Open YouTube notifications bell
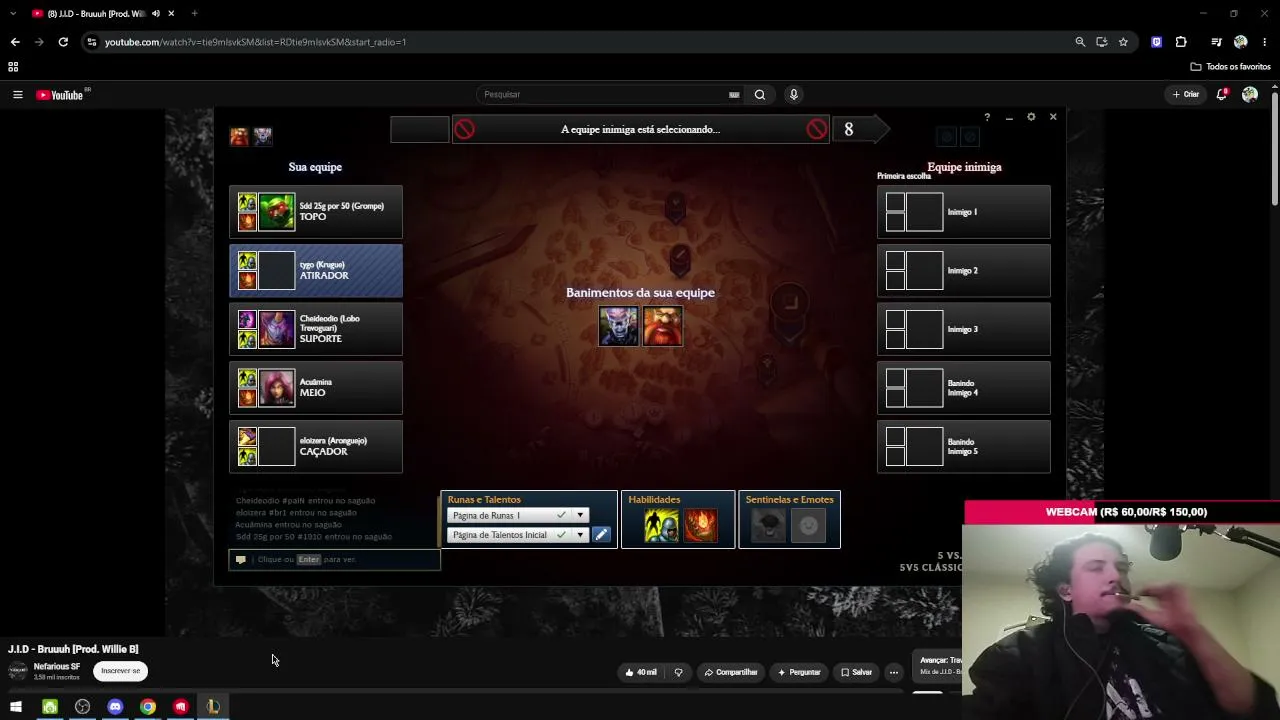This screenshot has width=1280, height=720. point(1222,94)
